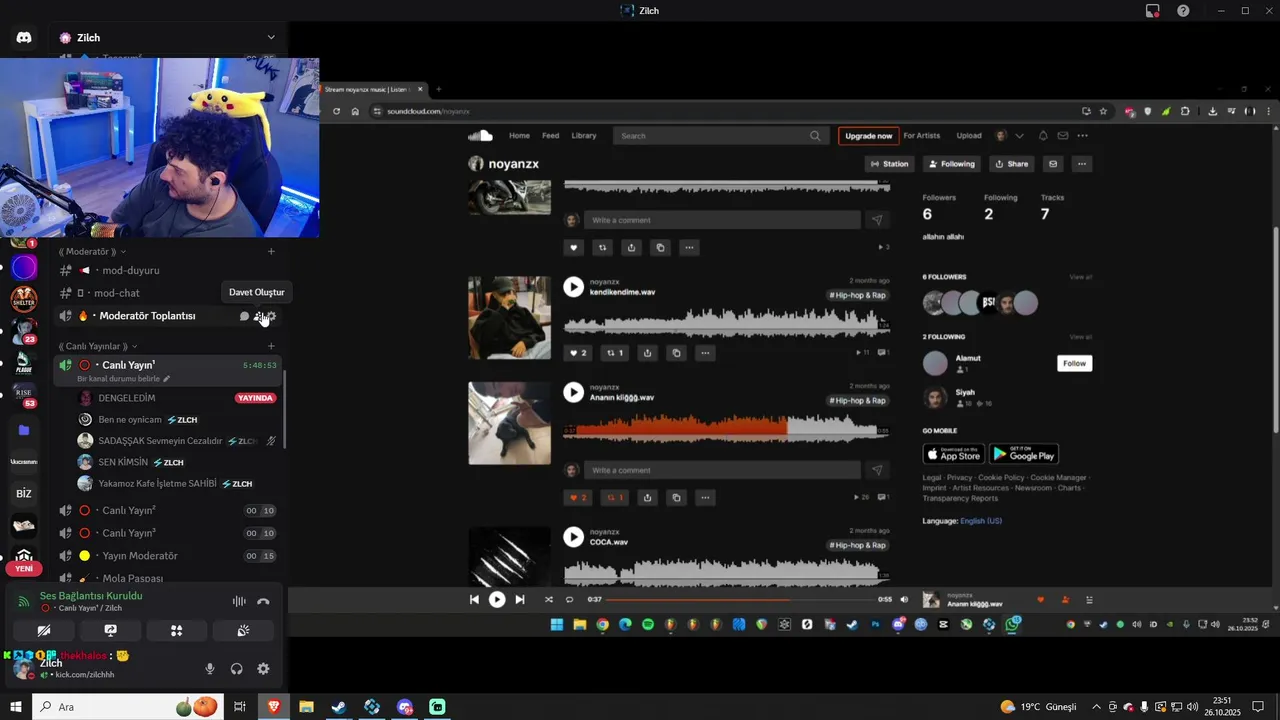Select user DENGELEDİM in voice channel
Screen dimensions: 1280x720
click(127, 398)
